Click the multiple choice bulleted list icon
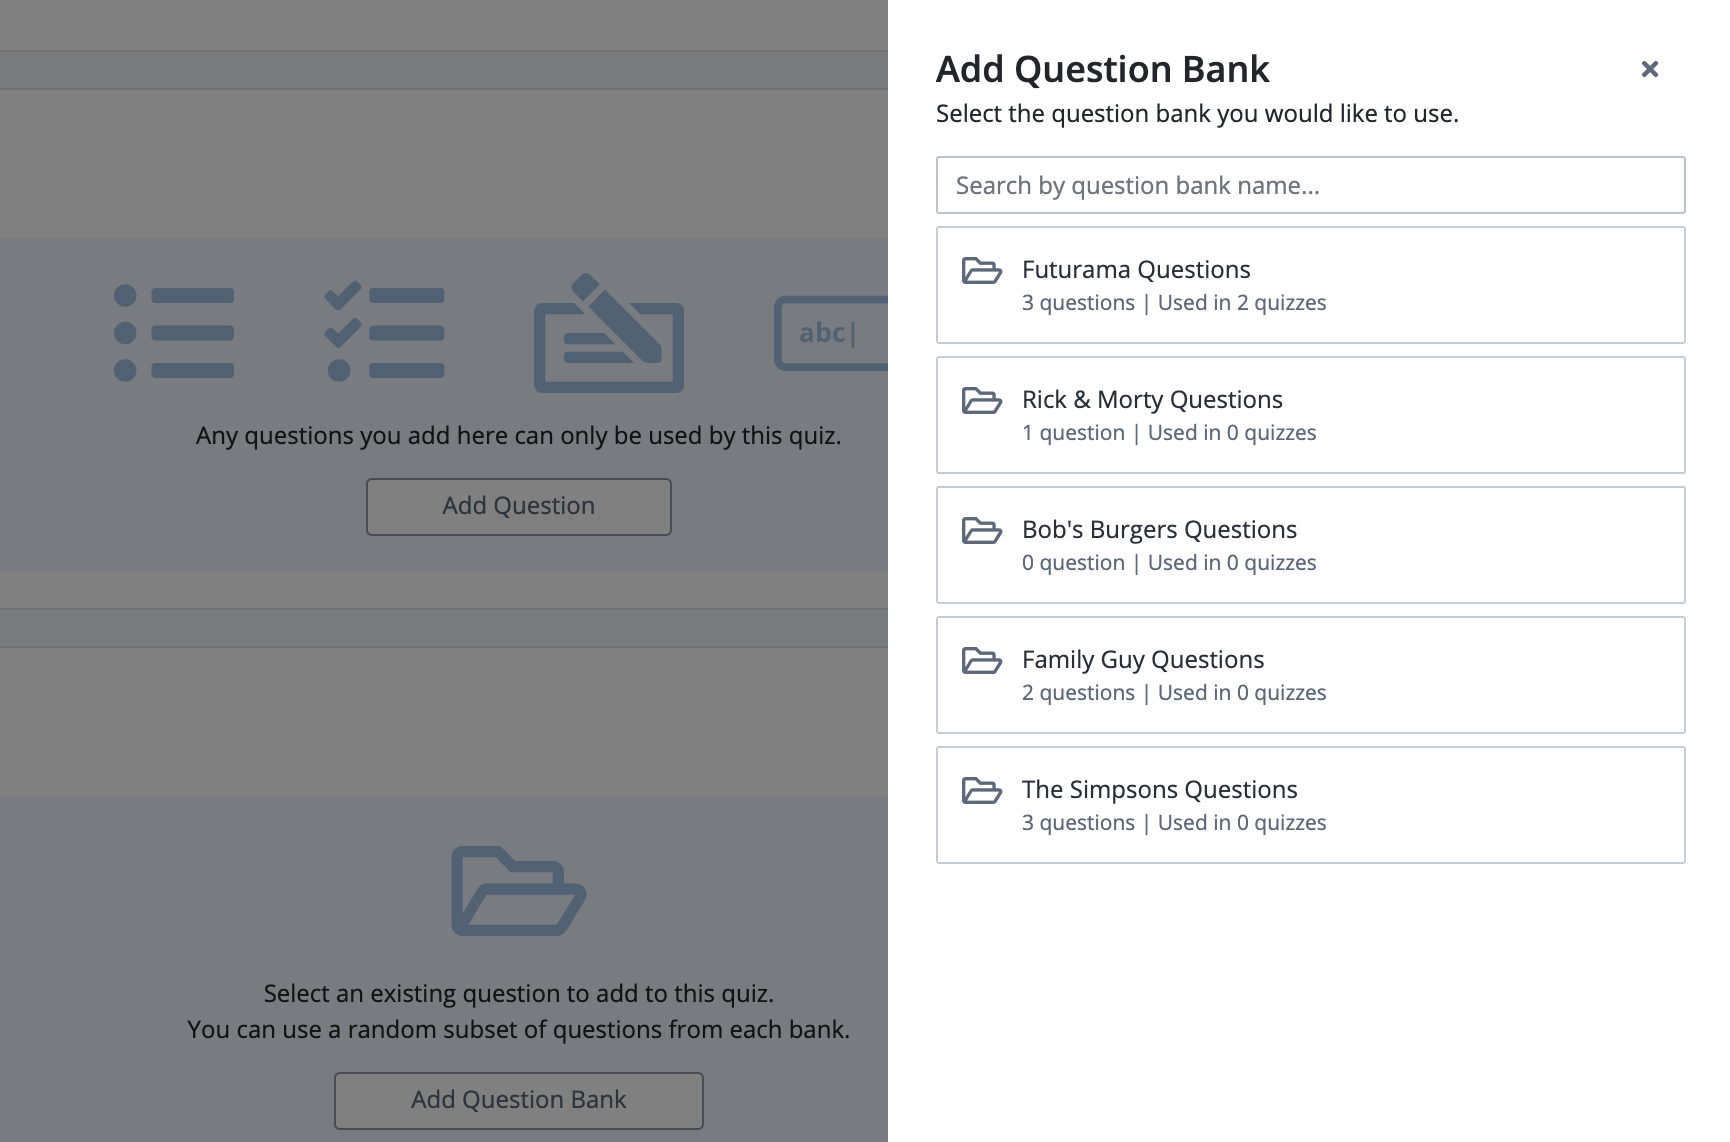1730x1142 pixels. coord(174,333)
